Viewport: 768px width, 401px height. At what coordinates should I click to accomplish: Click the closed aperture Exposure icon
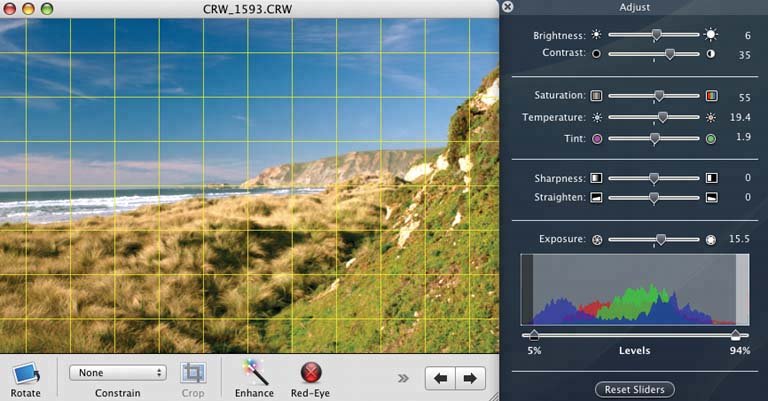coord(597,240)
